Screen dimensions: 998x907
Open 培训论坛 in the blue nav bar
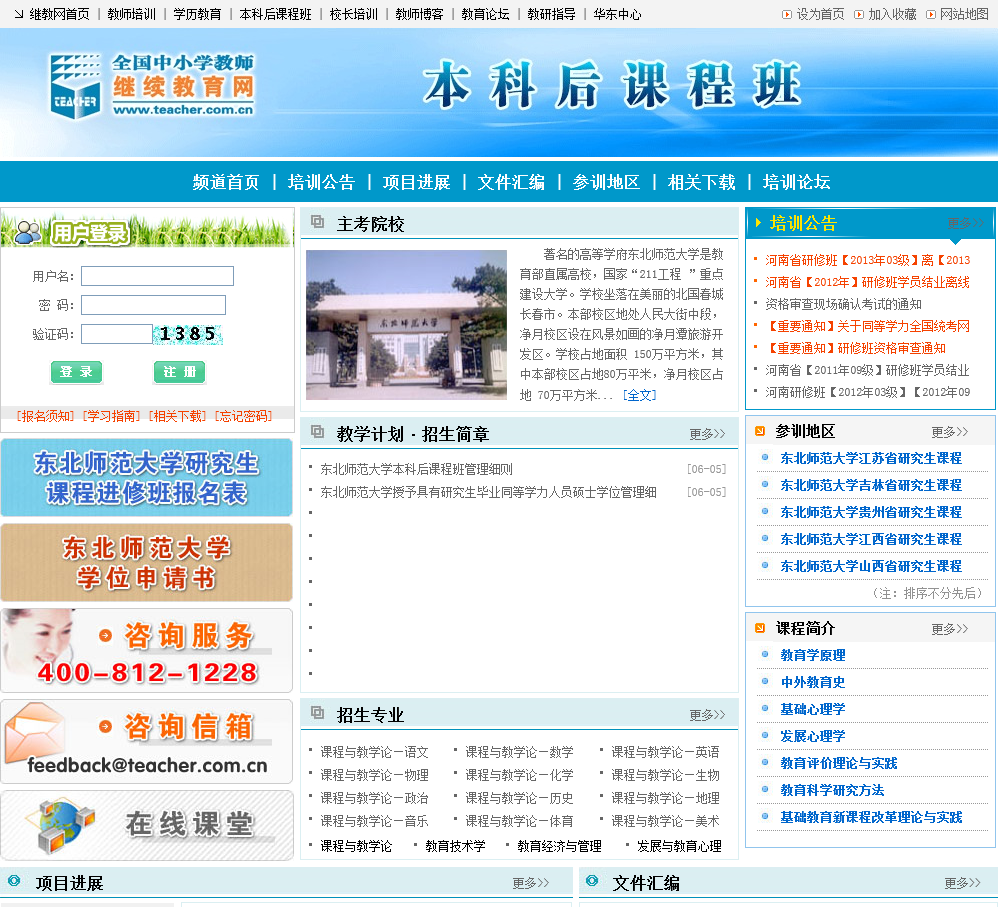pos(796,182)
